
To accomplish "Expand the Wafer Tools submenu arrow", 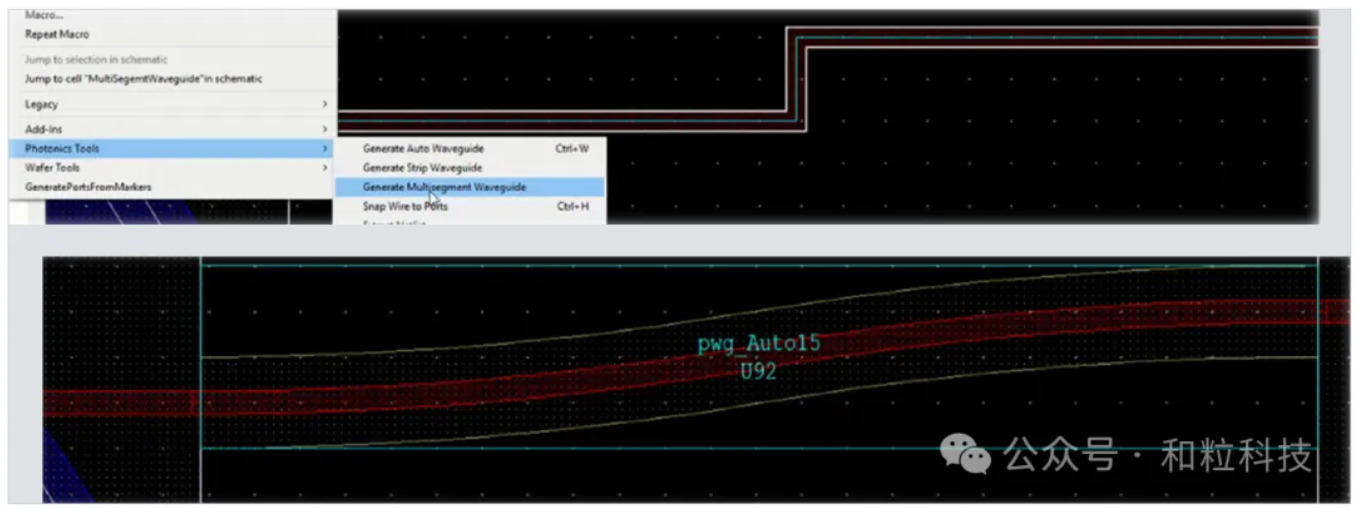I will [325, 168].
